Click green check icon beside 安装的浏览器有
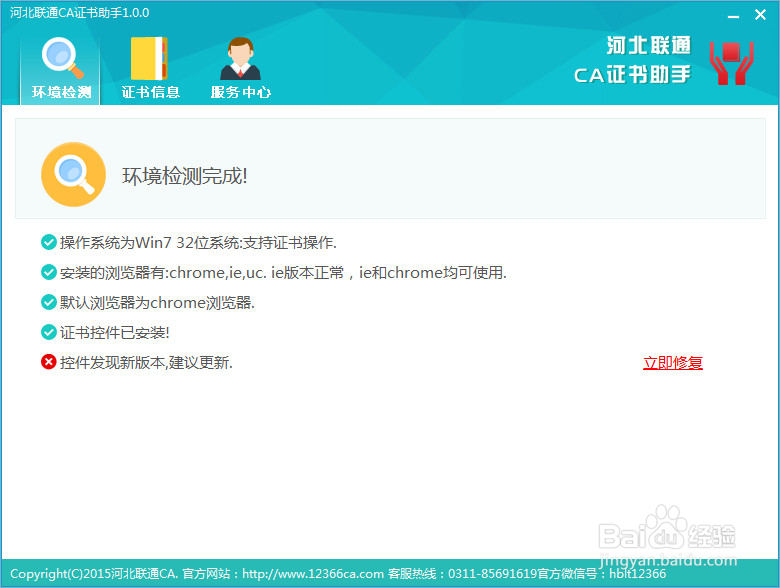The width and height of the screenshot is (780, 588). tap(48, 272)
